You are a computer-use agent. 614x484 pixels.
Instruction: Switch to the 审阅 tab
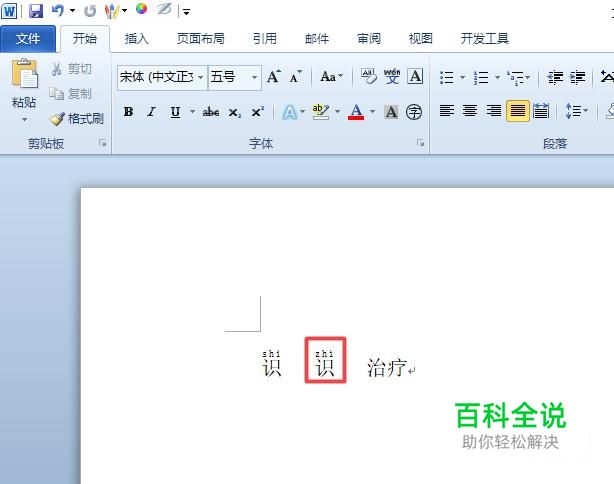click(369, 39)
